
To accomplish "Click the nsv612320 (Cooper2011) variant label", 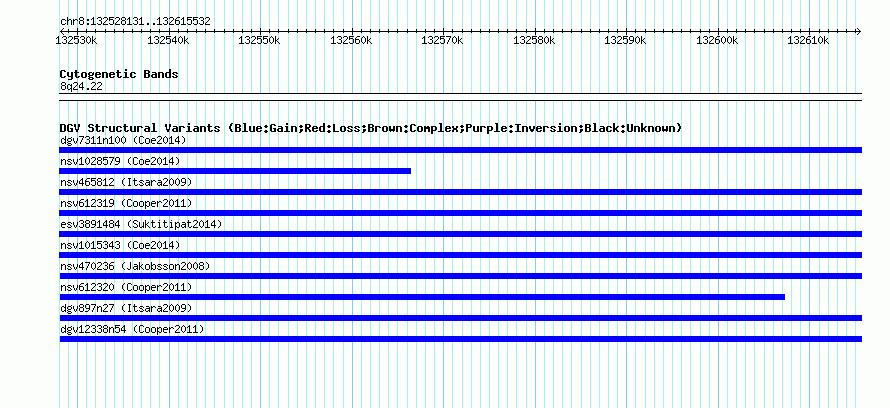I will point(126,287).
